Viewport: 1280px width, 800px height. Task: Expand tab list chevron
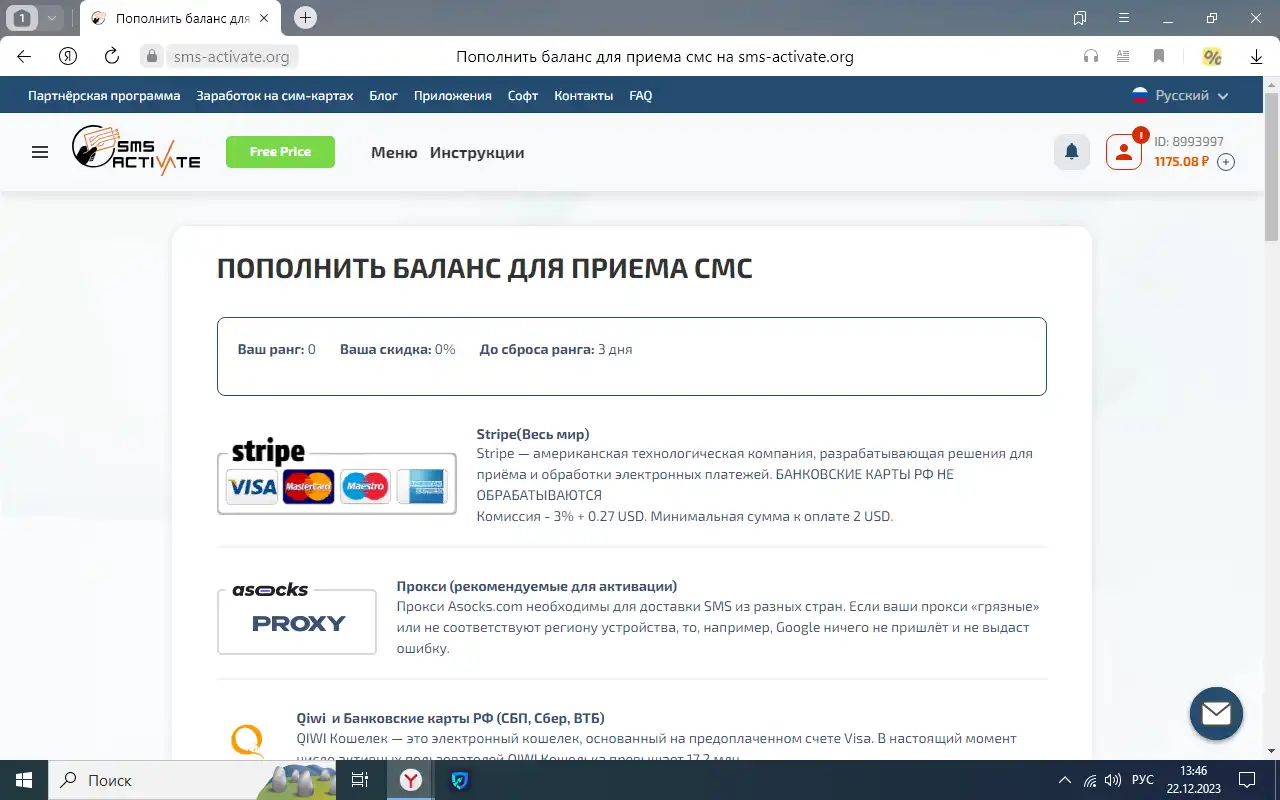tap(51, 18)
